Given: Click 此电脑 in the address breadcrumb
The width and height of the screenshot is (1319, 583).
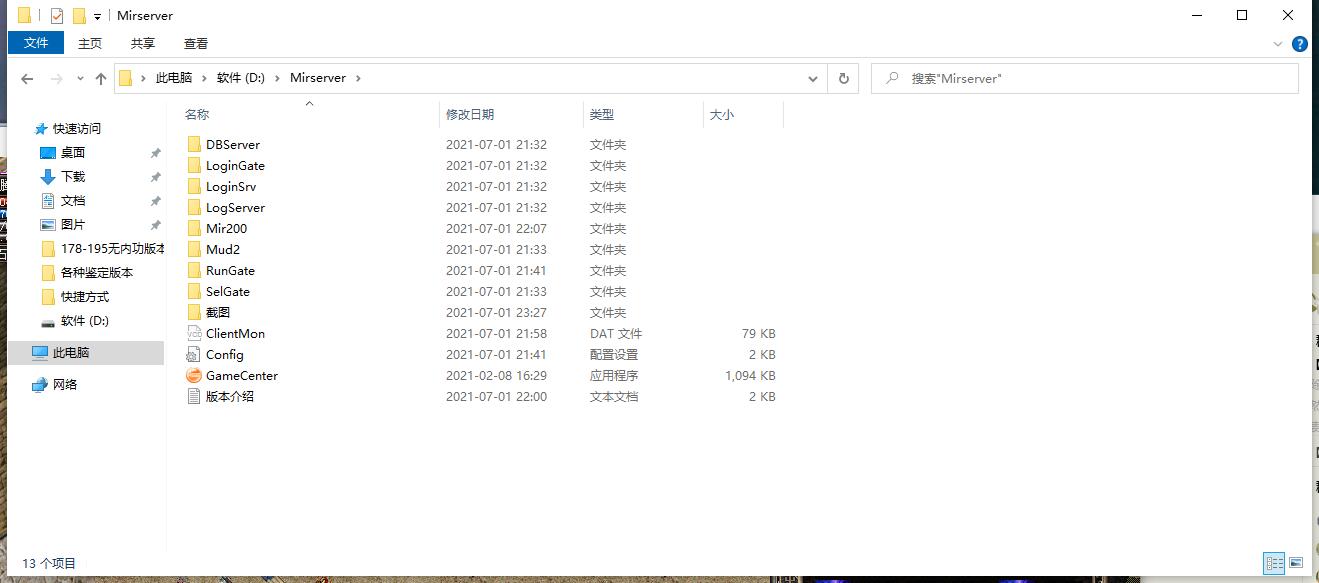Looking at the screenshot, I should pos(173,78).
